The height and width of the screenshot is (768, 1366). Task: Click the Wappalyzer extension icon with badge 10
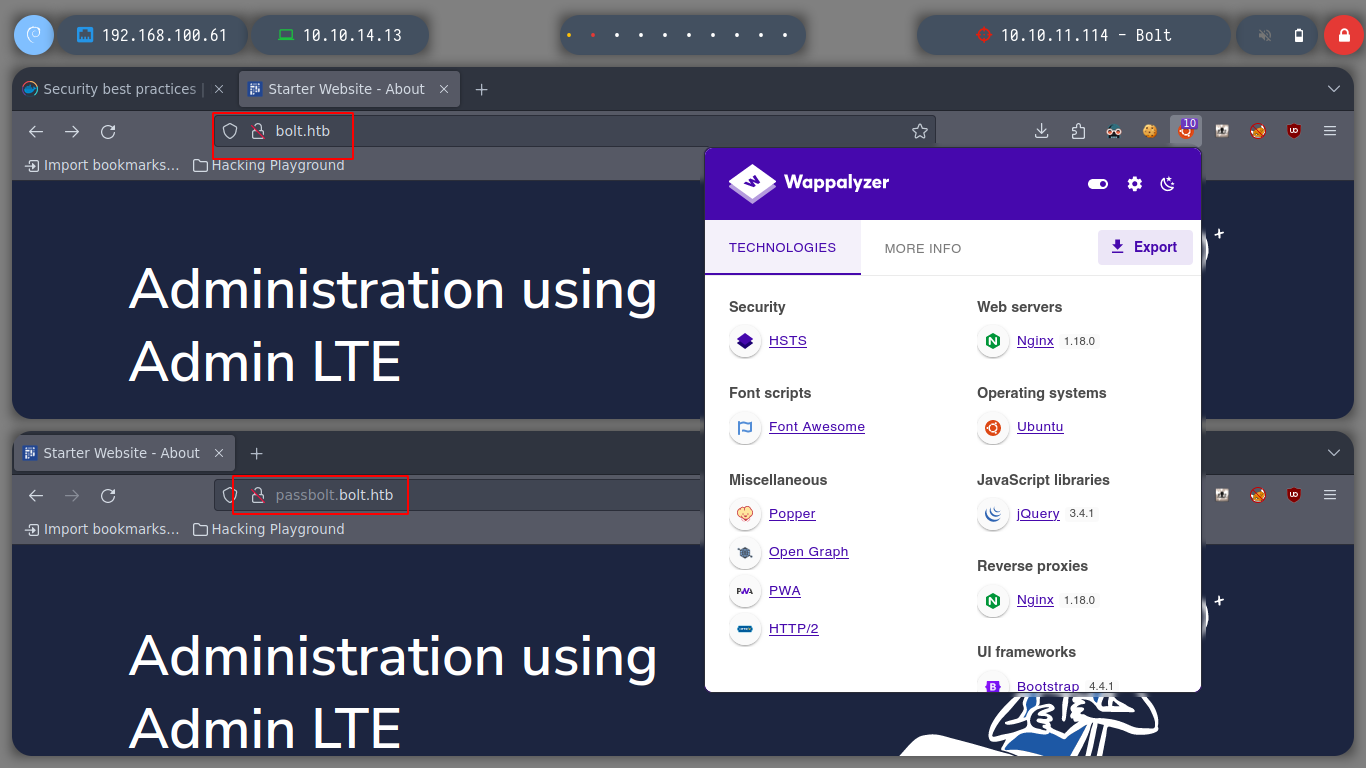[1186, 130]
